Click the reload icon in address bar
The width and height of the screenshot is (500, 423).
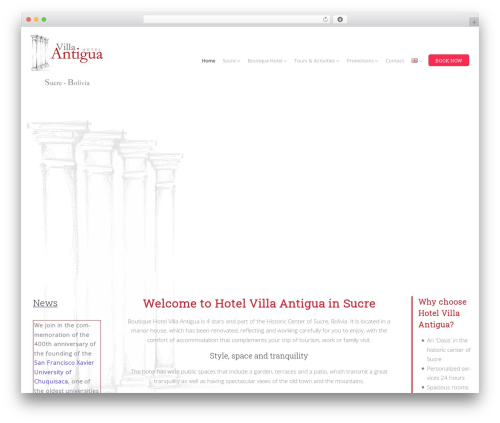point(325,20)
